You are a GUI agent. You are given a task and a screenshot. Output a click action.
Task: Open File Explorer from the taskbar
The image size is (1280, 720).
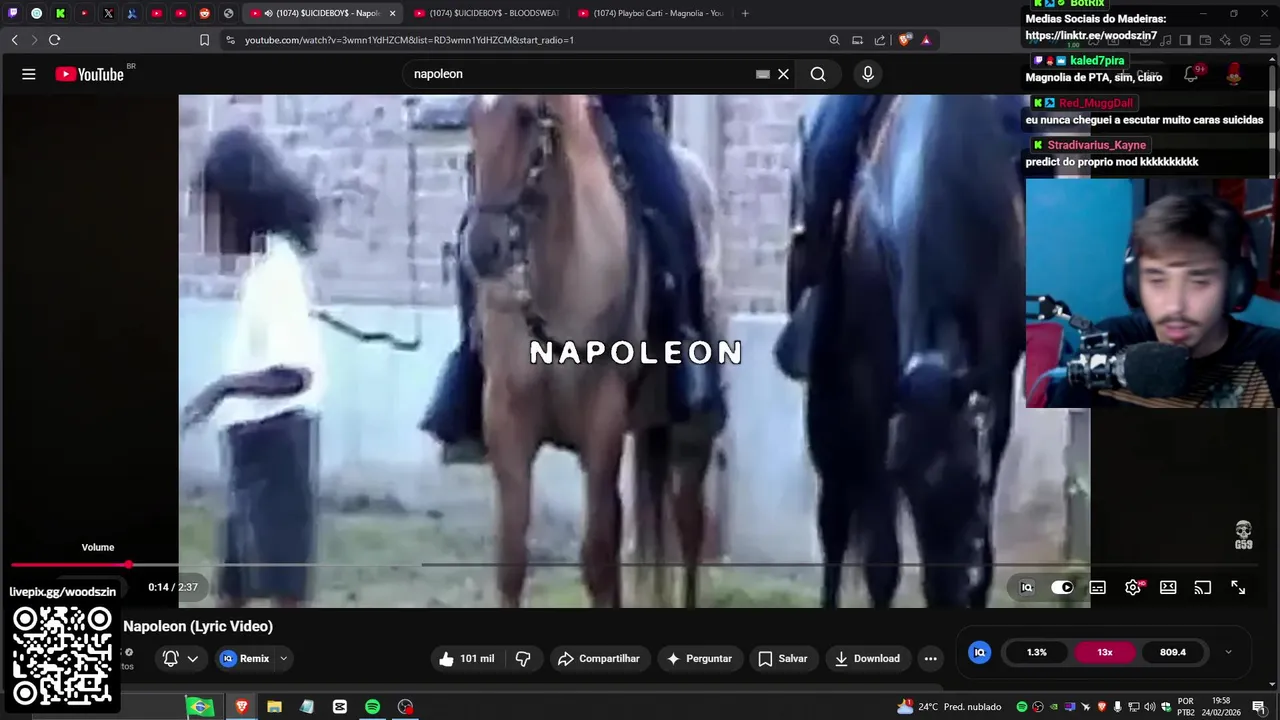274,707
